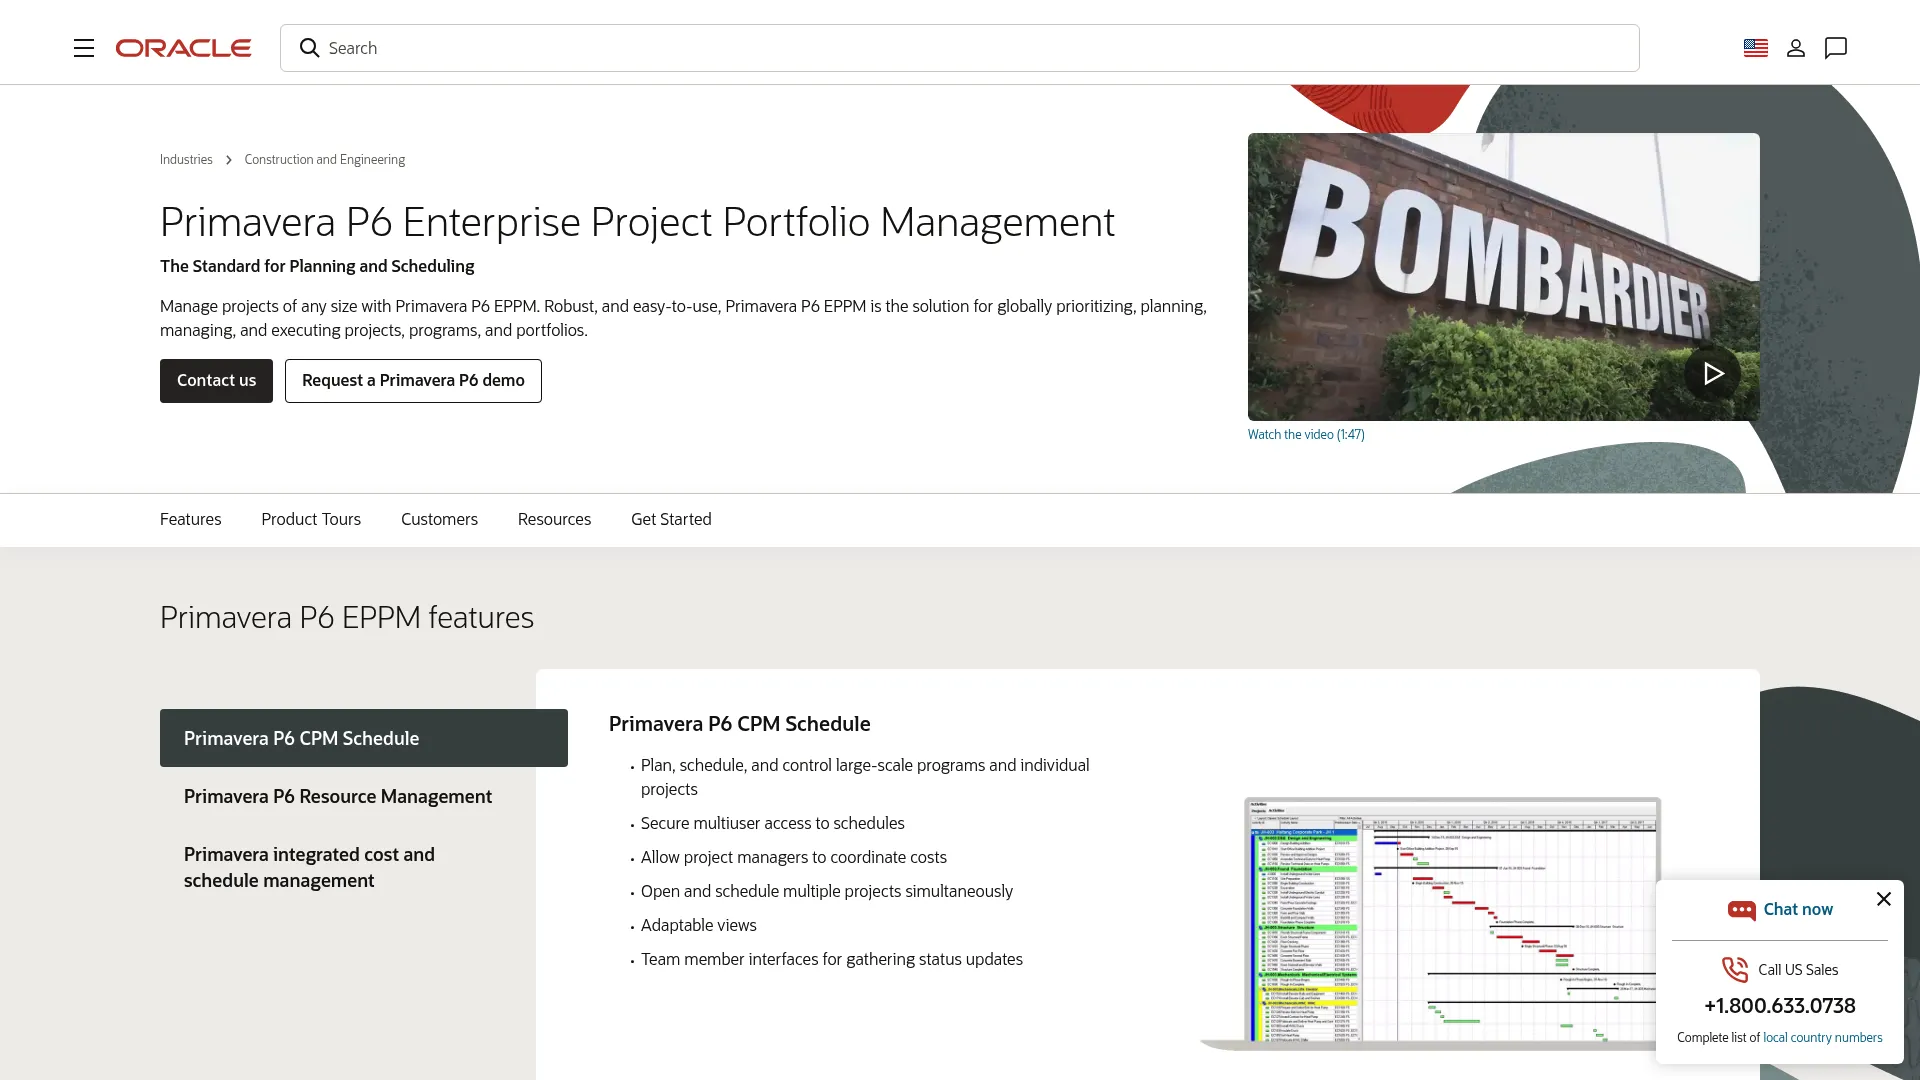Image resolution: width=1920 pixels, height=1080 pixels.
Task: Click into the Search field
Action: (x=960, y=48)
